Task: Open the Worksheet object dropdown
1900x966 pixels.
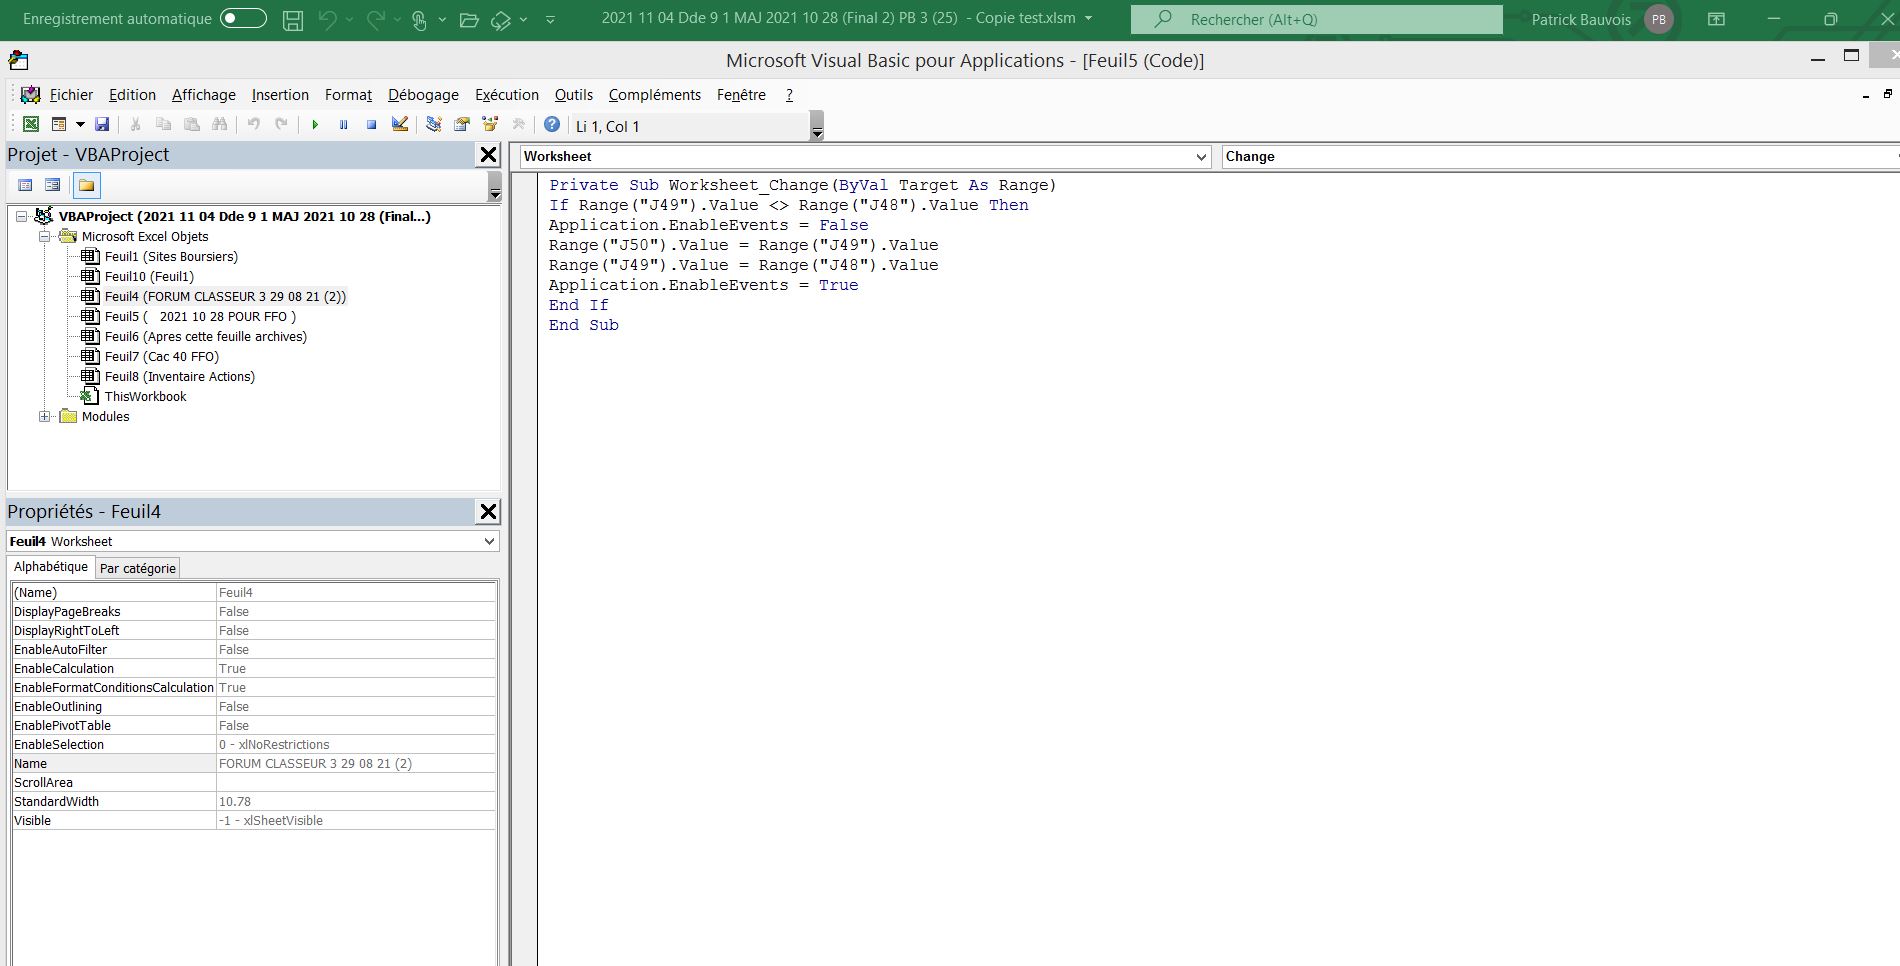Action: (x=1201, y=157)
